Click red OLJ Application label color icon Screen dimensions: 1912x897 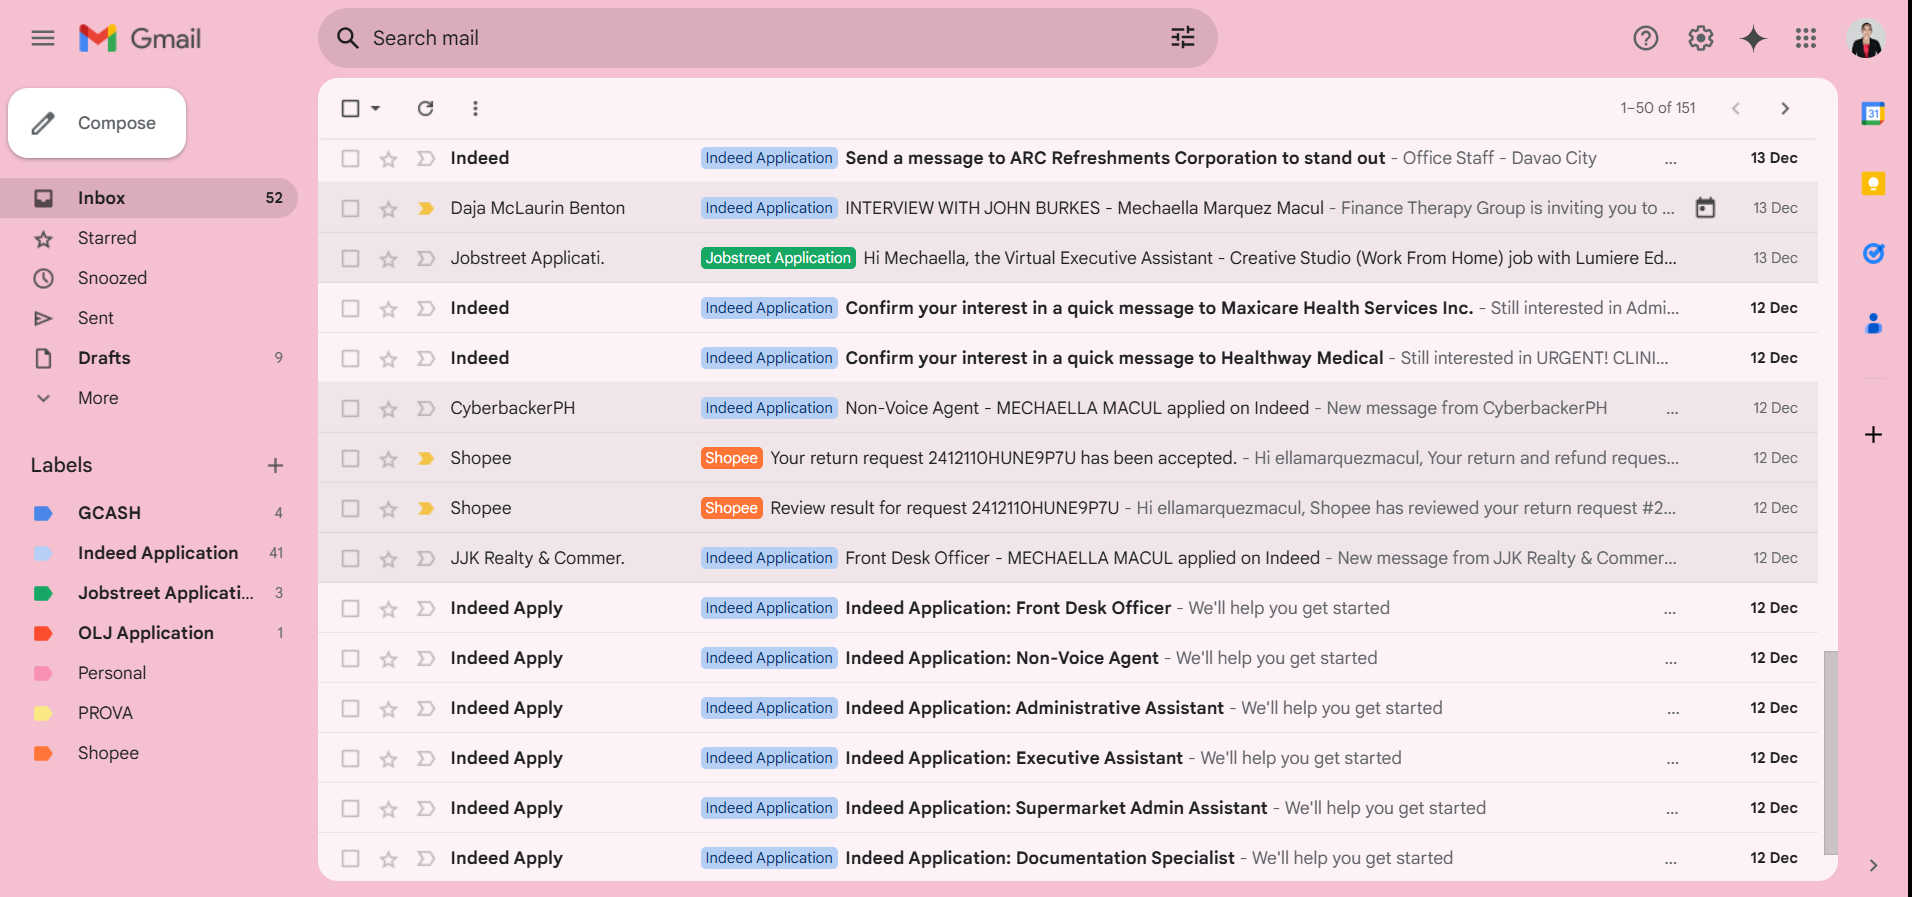pos(43,633)
